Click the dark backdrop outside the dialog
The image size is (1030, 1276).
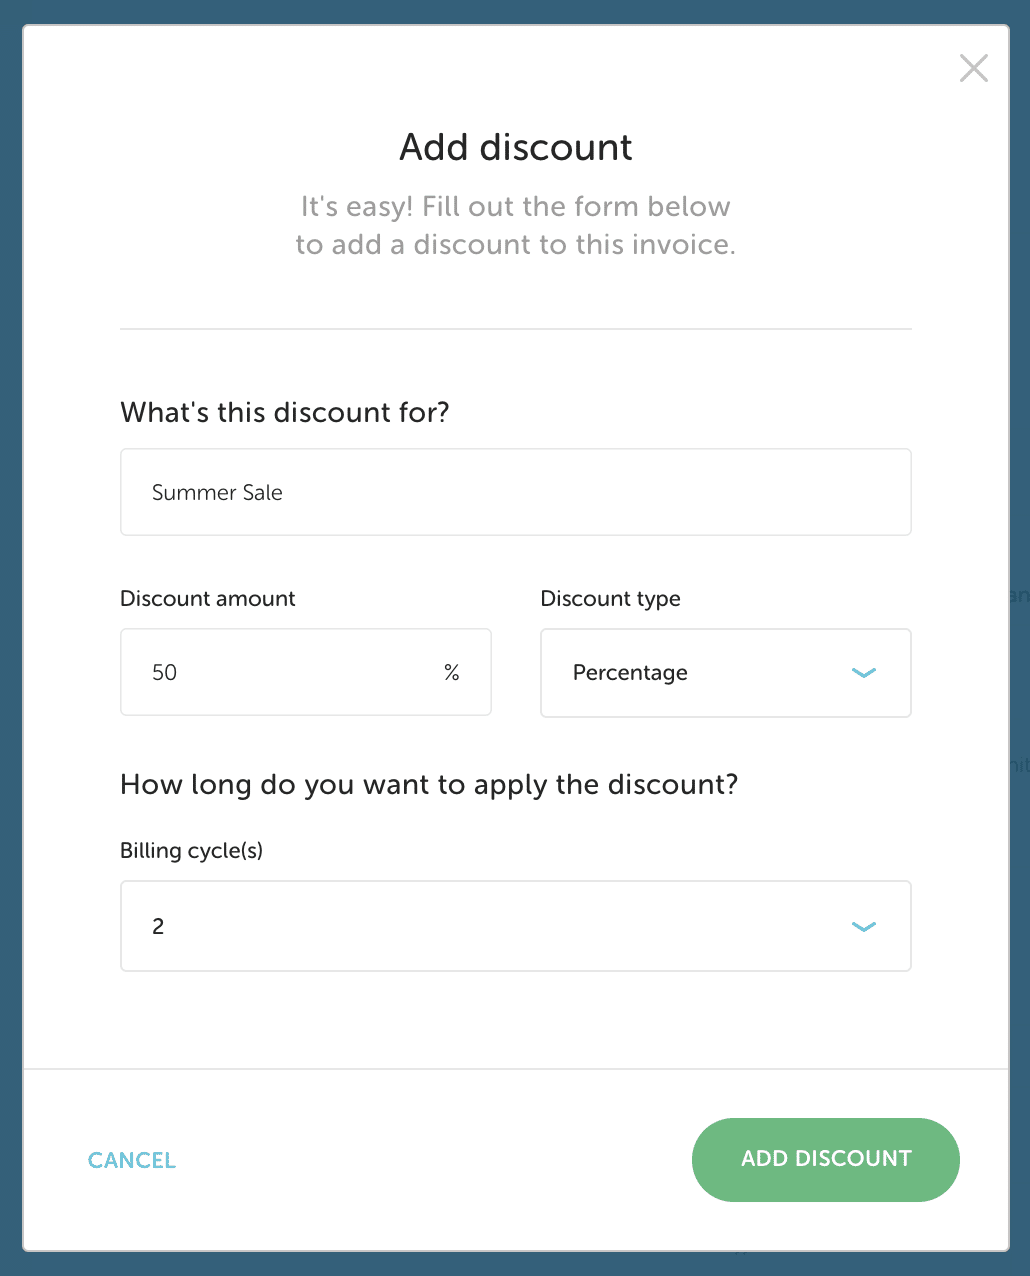point(10,640)
